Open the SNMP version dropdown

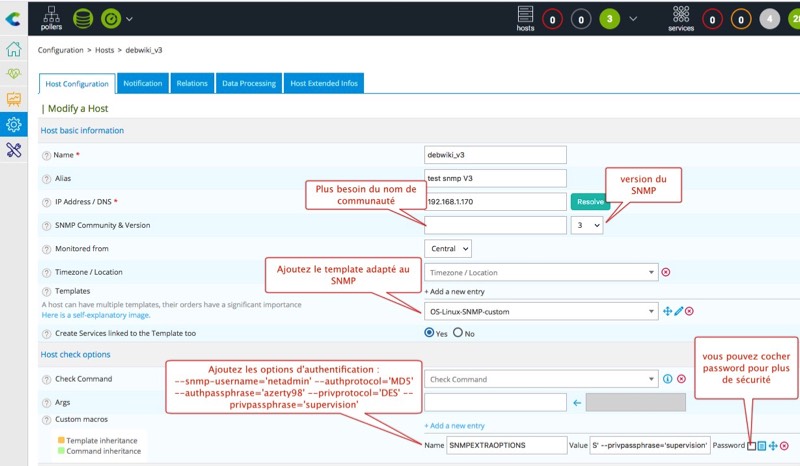587,226
